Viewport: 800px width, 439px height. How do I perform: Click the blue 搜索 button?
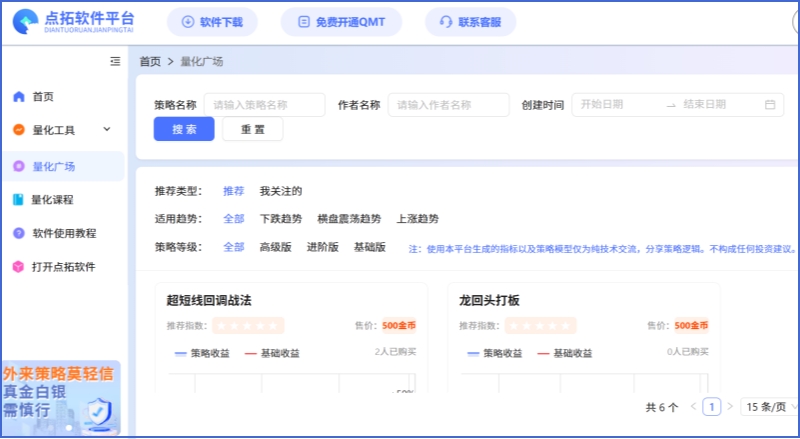point(184,129)
